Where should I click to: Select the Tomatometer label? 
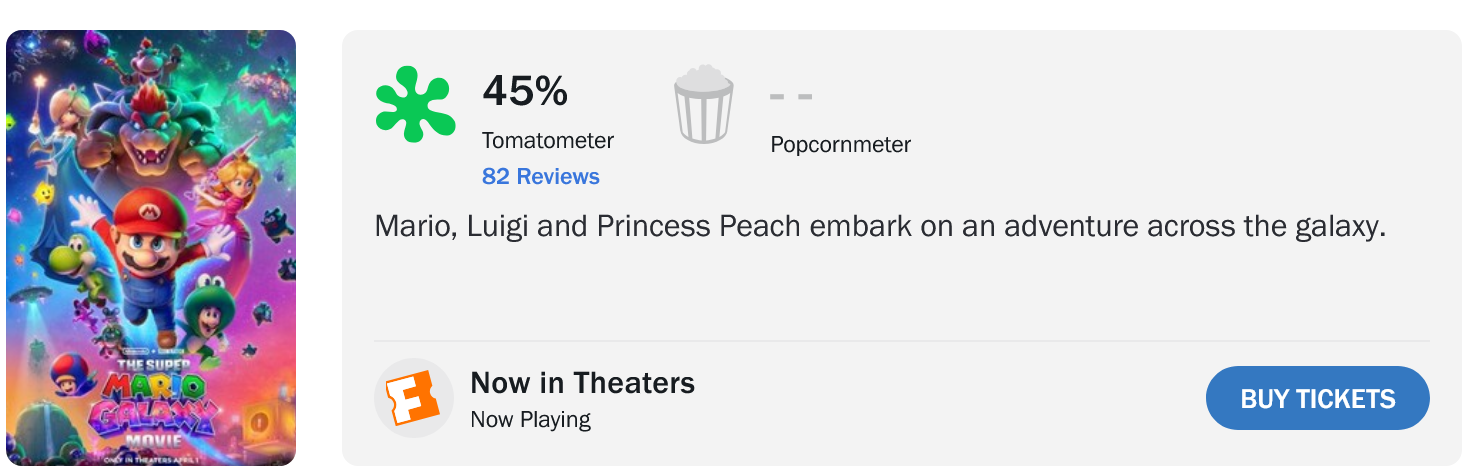547,141
